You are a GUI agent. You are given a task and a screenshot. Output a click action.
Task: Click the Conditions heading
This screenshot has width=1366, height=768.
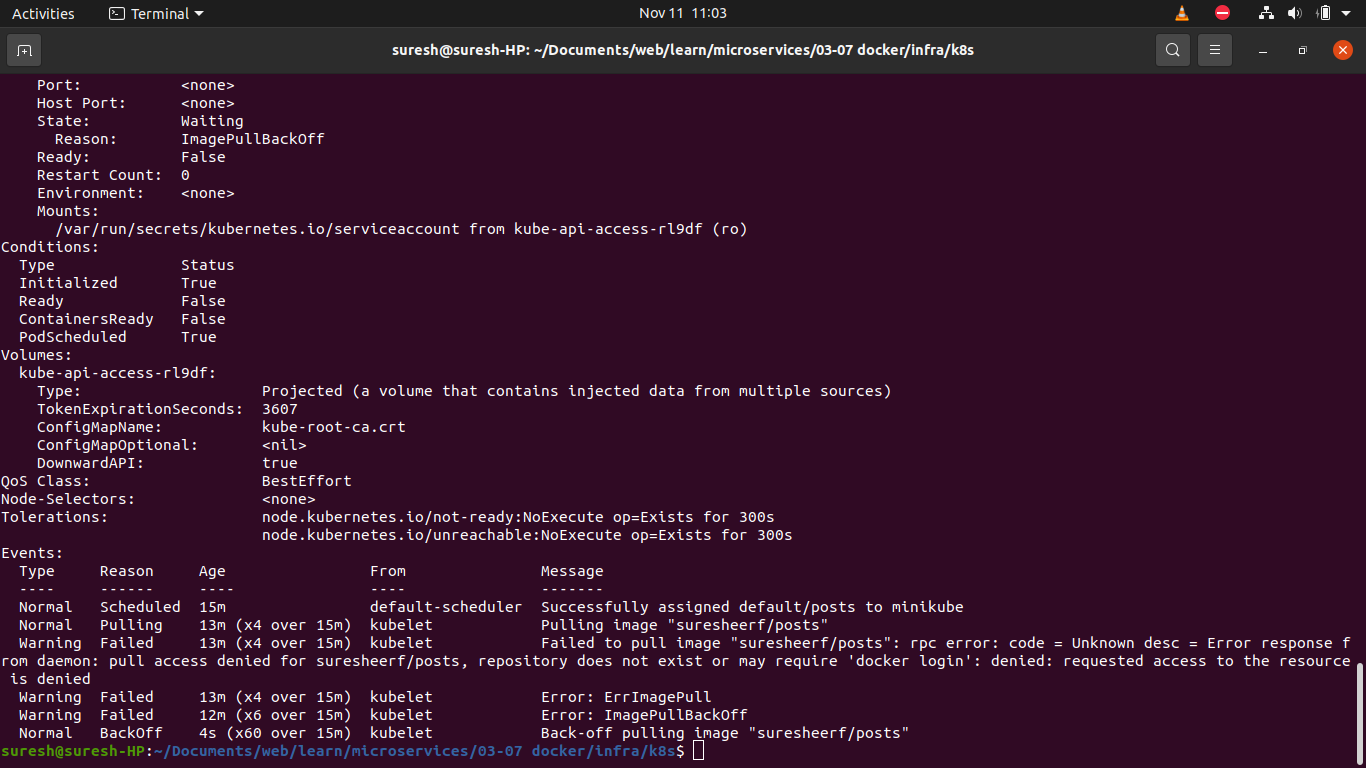tap(50, 247)
